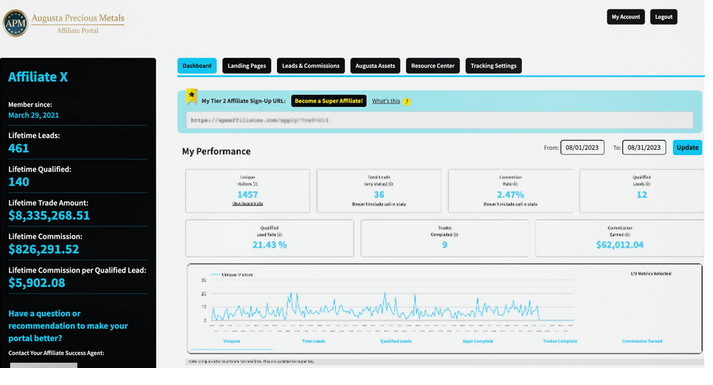Select the Tier 2 sign-up URL field
Viewport: 713px width, 385px height.
click(440, 120)
